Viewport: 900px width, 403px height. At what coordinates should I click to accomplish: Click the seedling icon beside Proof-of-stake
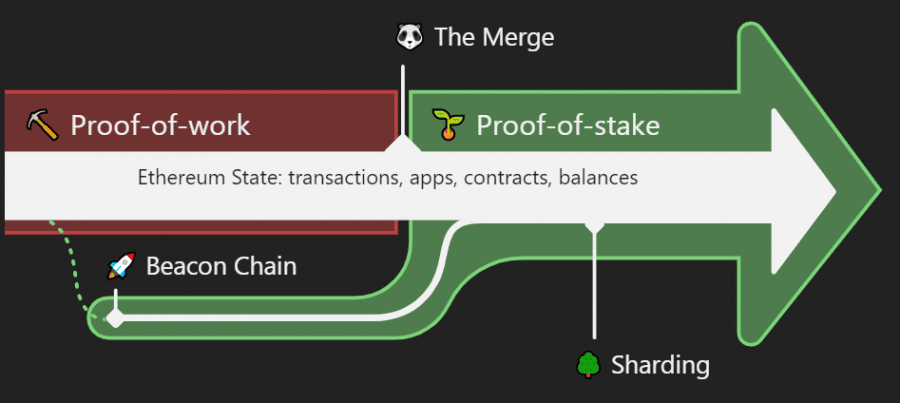point(448,125)
